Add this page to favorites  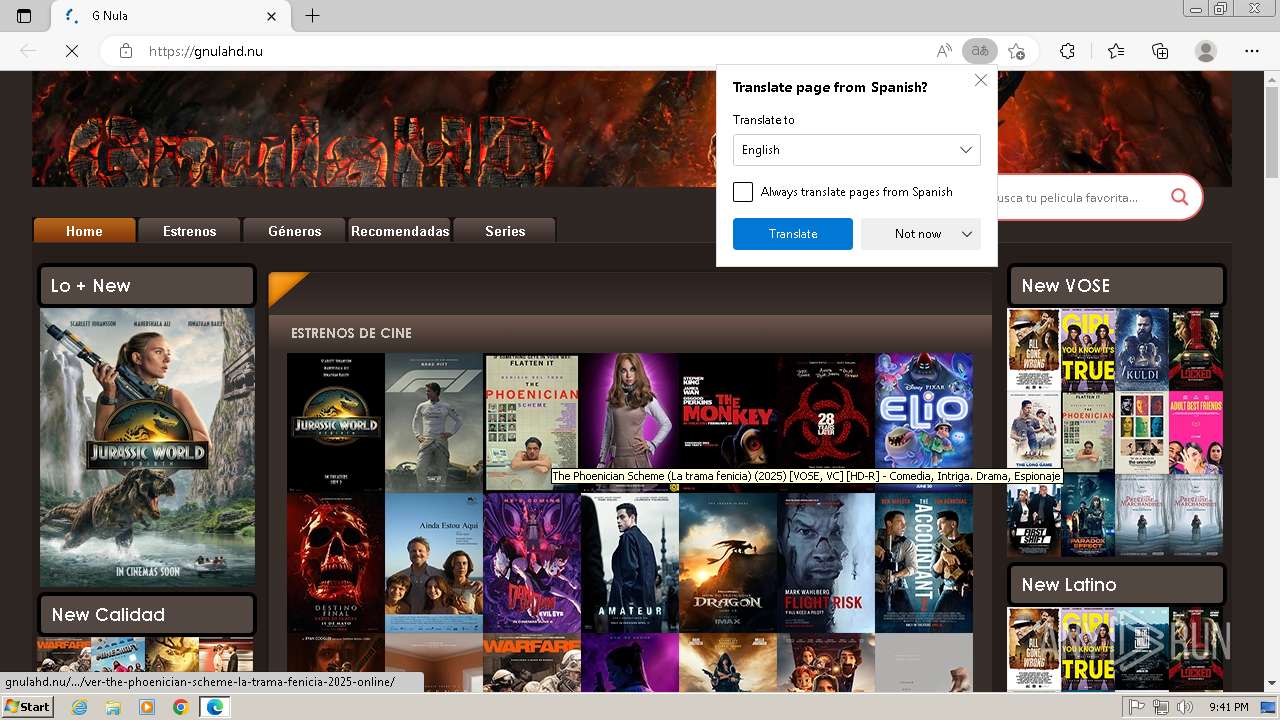[x=1017, y=51]
